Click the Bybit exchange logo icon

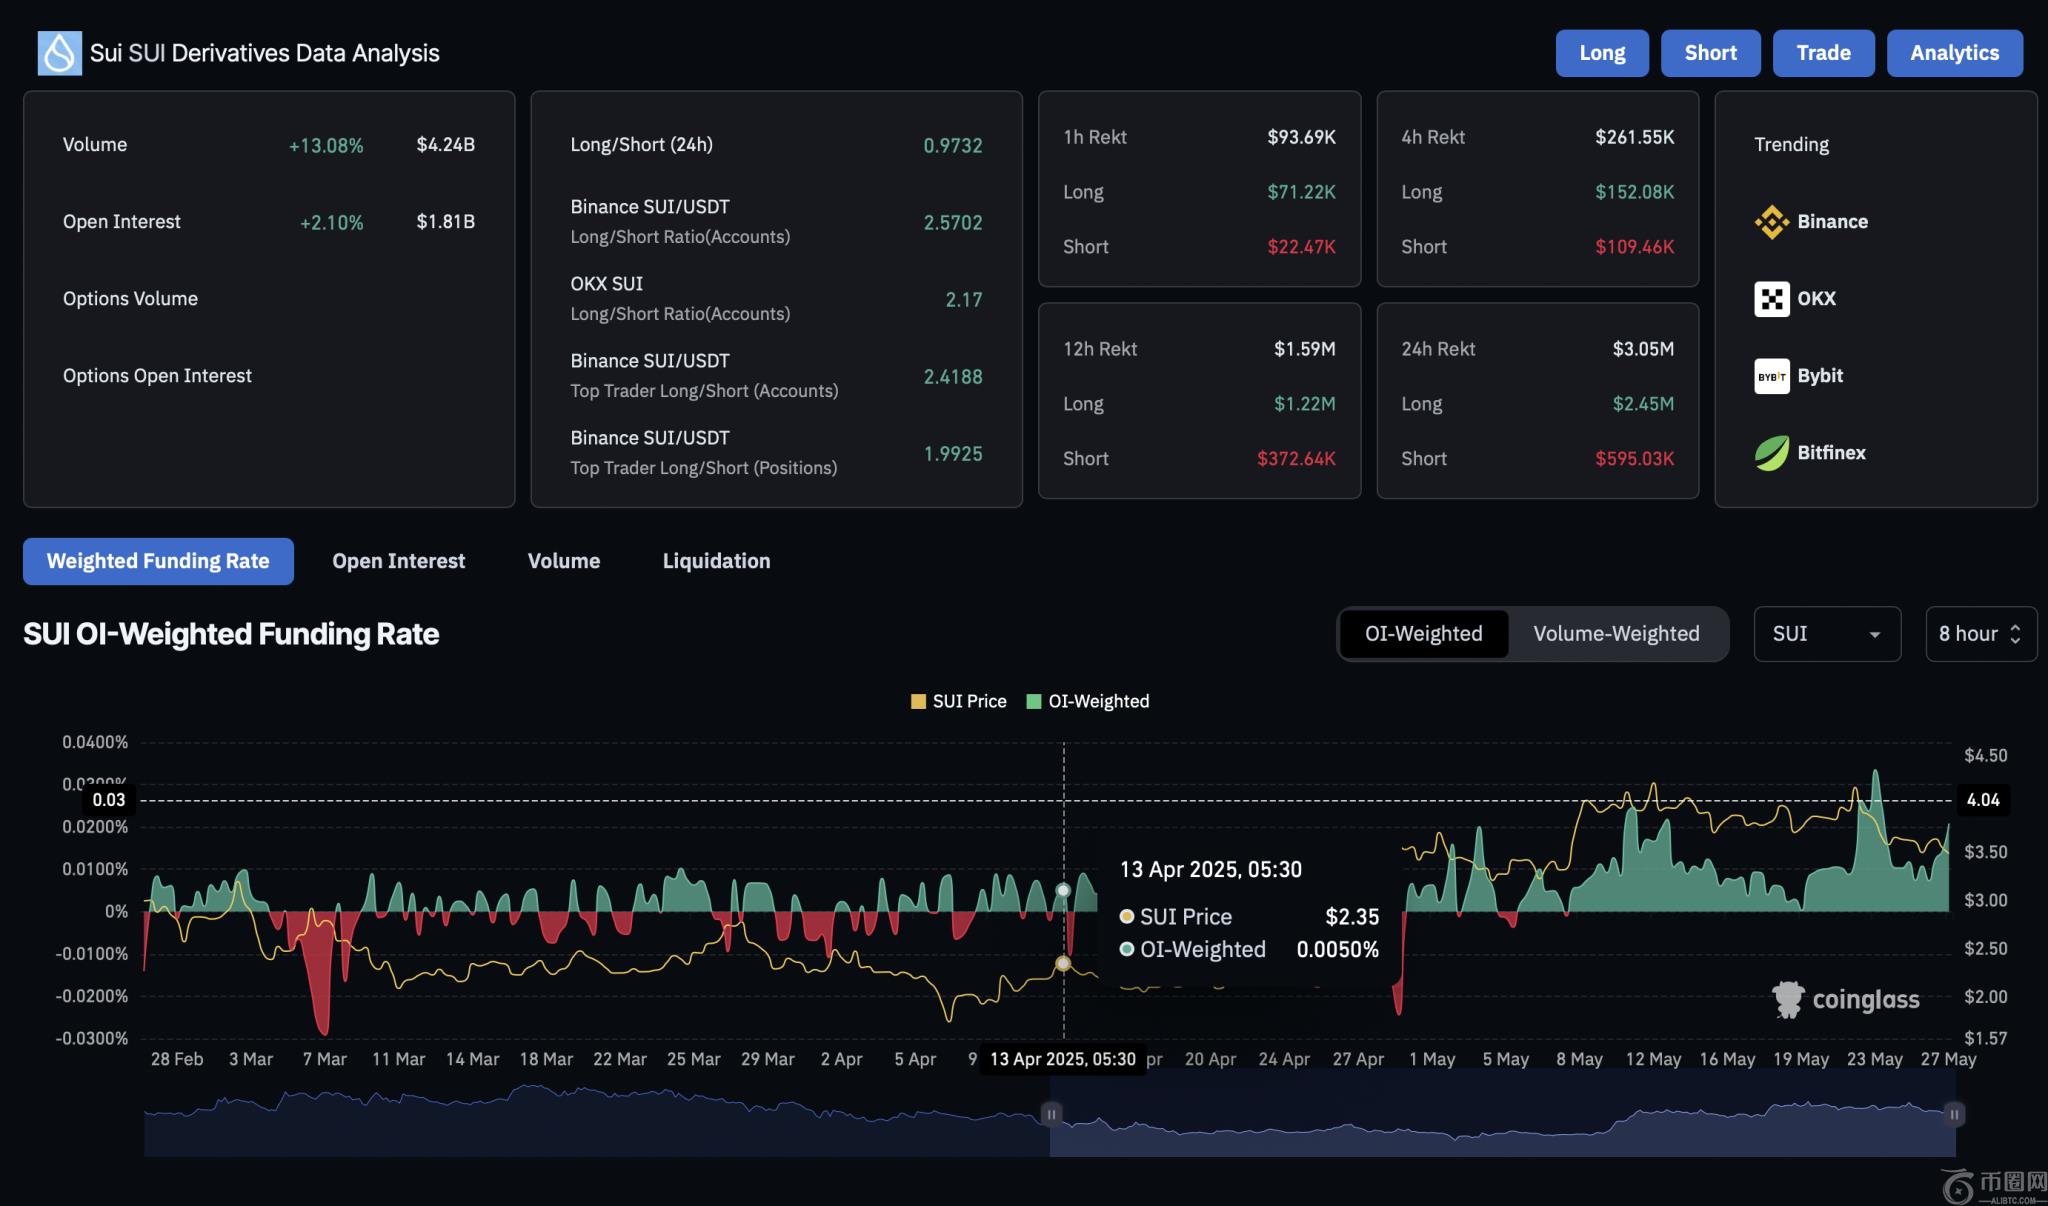pos(1771,376)
